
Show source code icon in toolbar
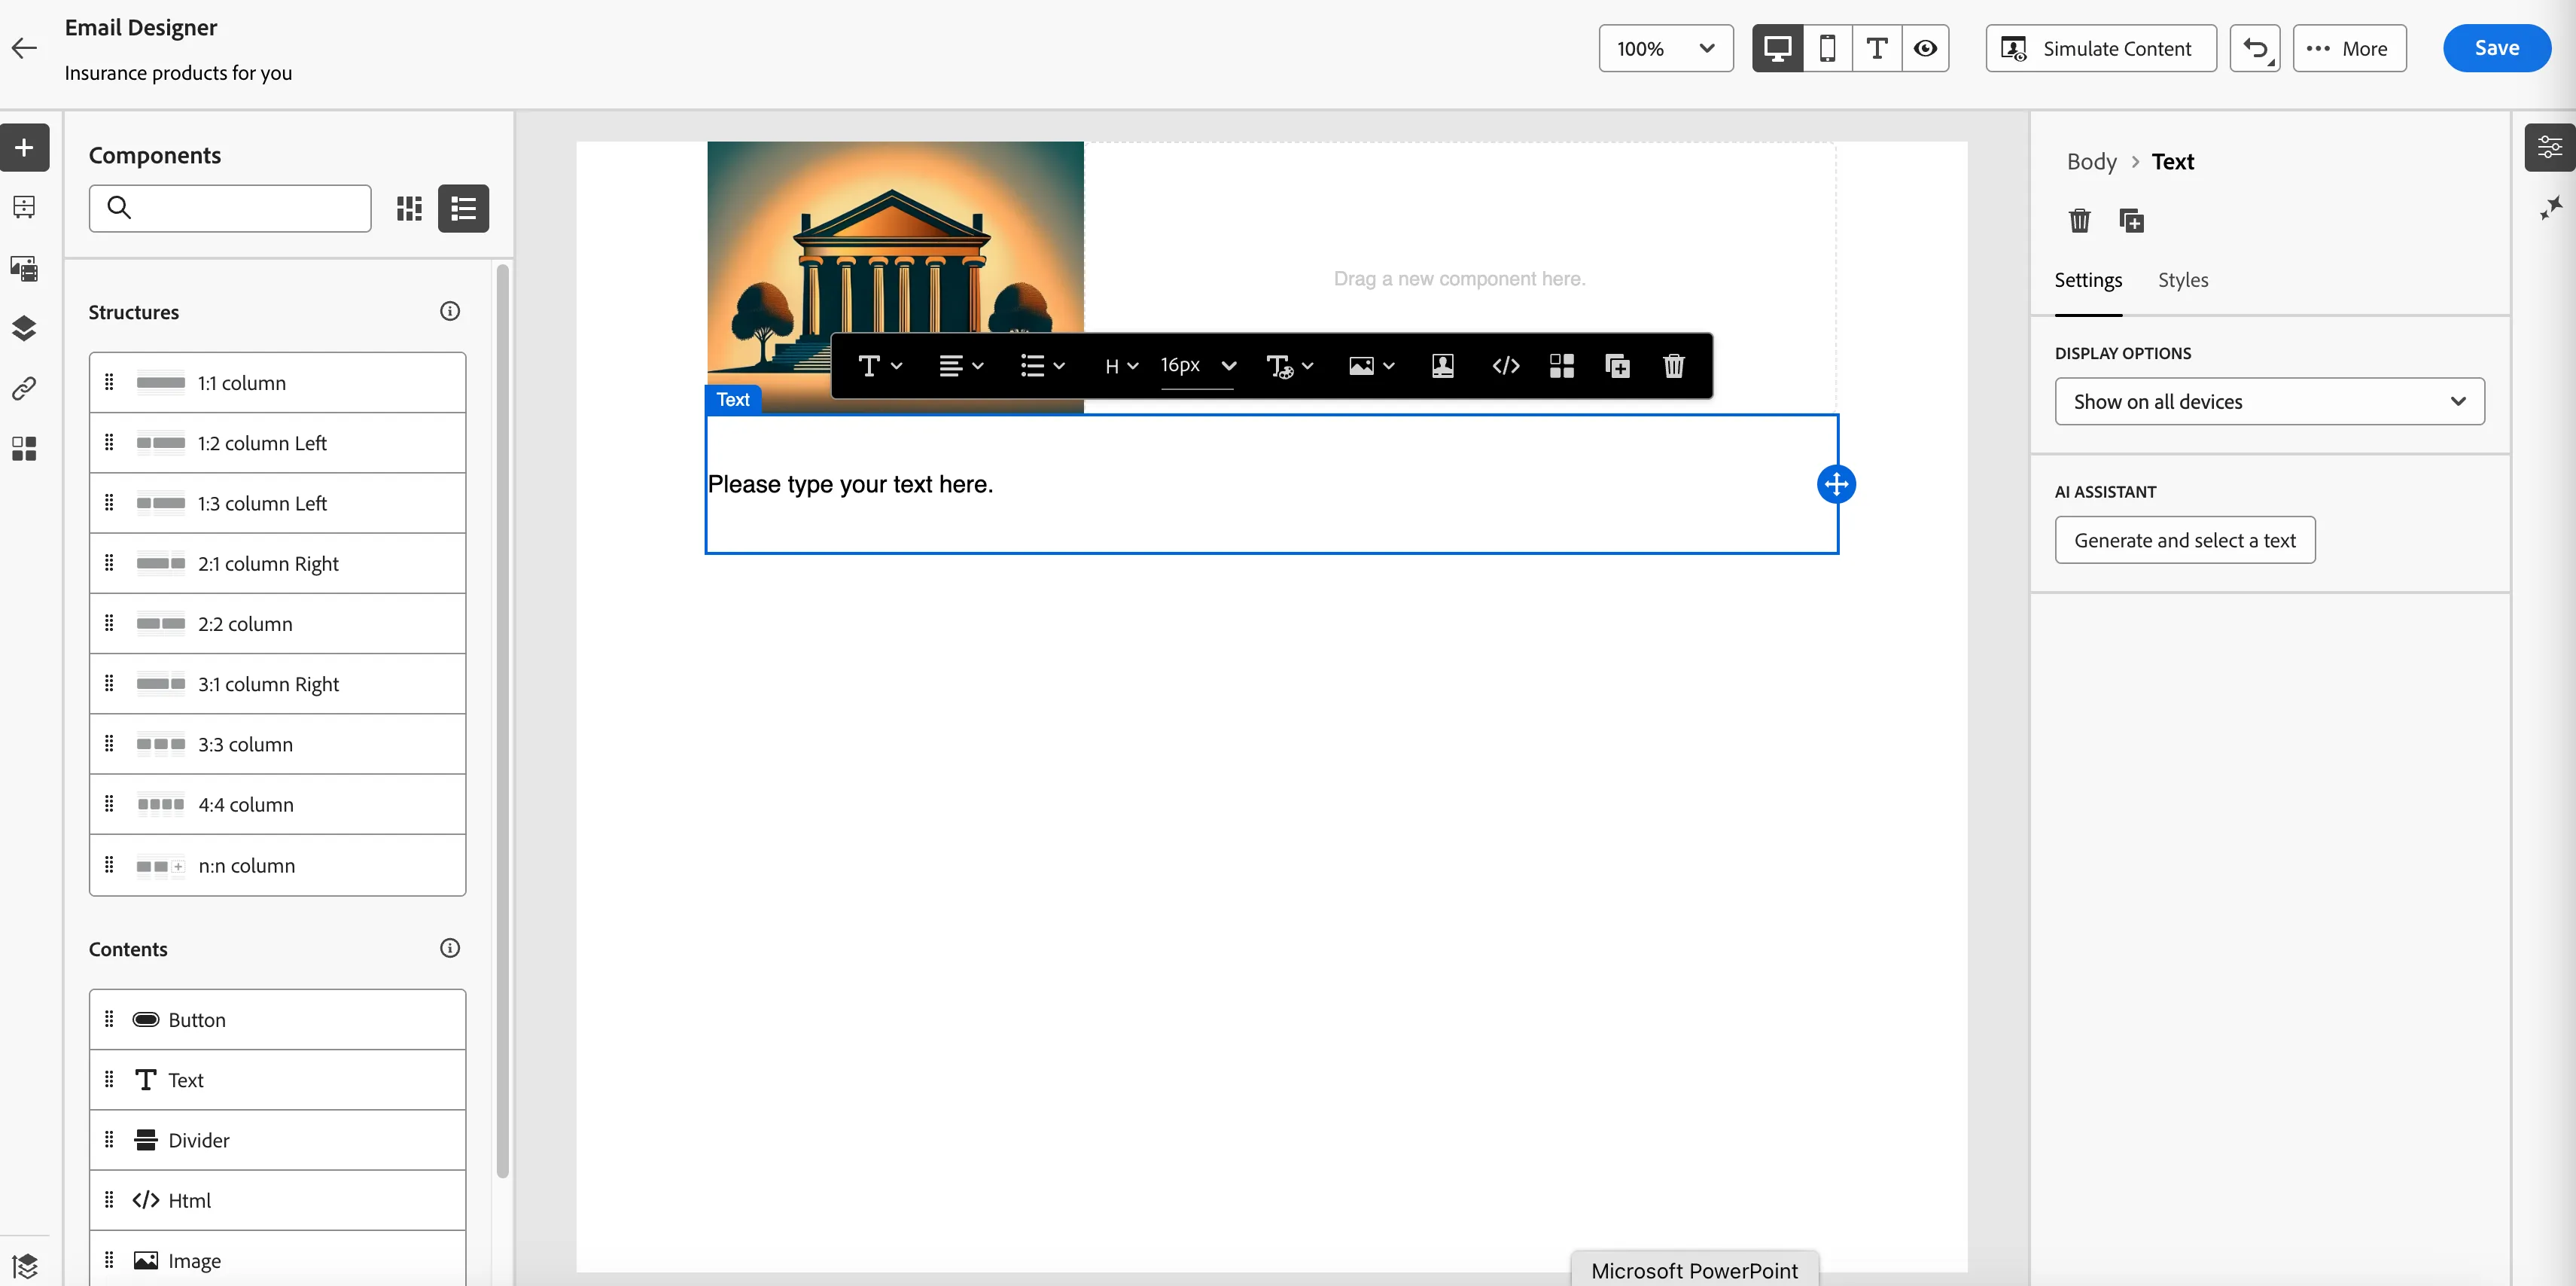(1505, 366)
